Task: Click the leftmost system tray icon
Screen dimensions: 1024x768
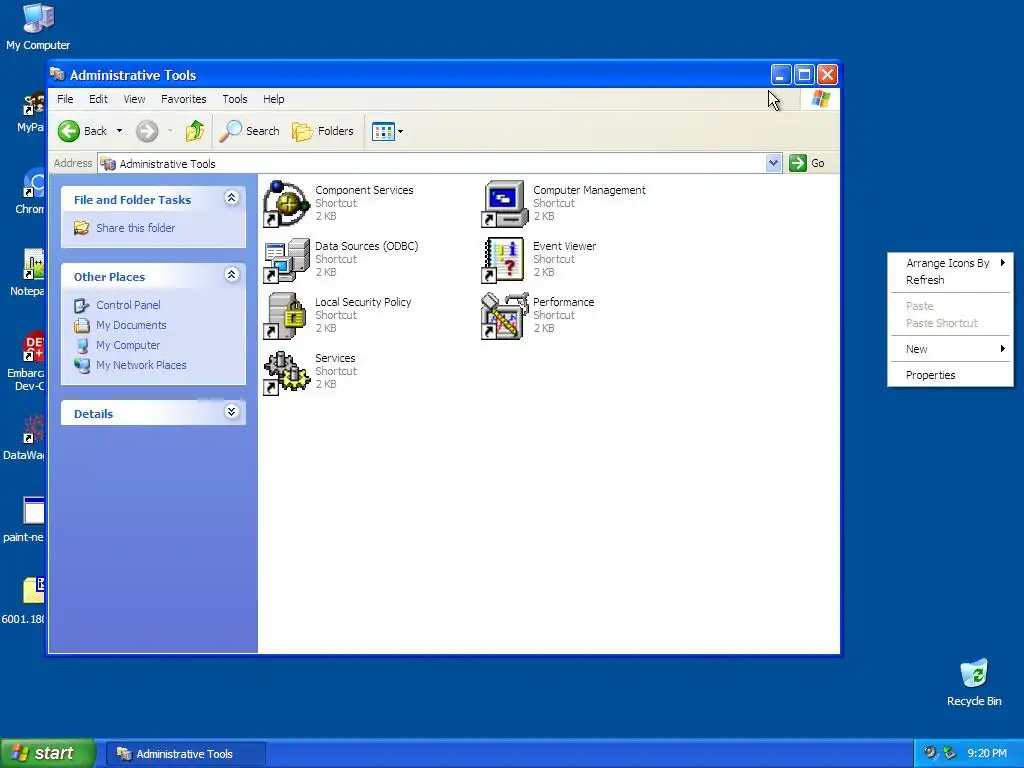Action: tap(930, 753)
